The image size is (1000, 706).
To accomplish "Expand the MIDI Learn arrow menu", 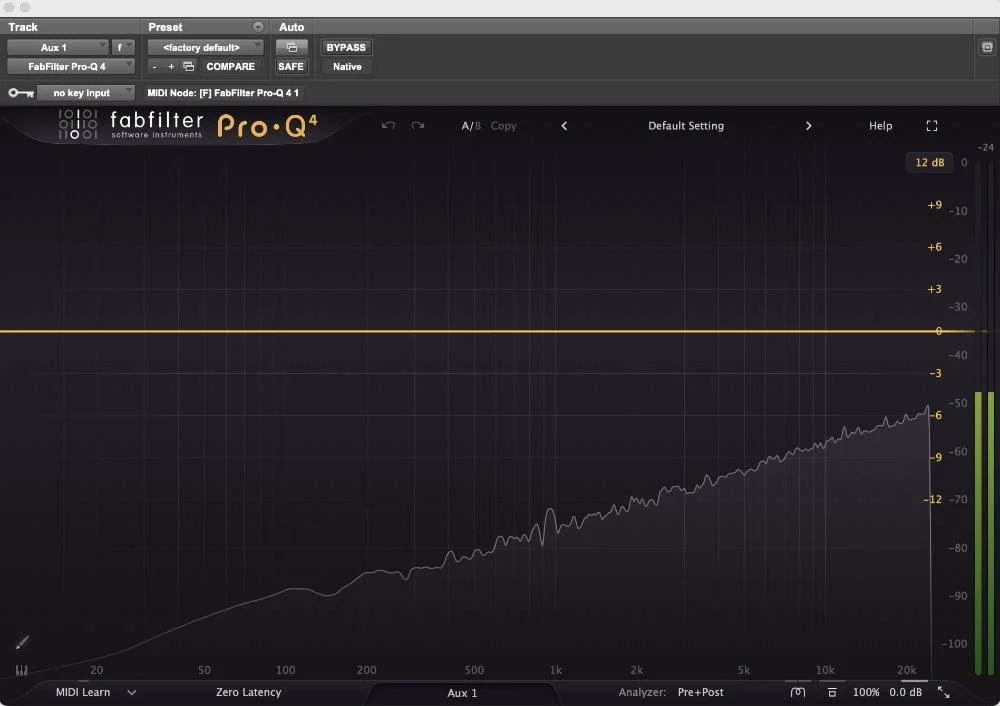I will point(131,692).
